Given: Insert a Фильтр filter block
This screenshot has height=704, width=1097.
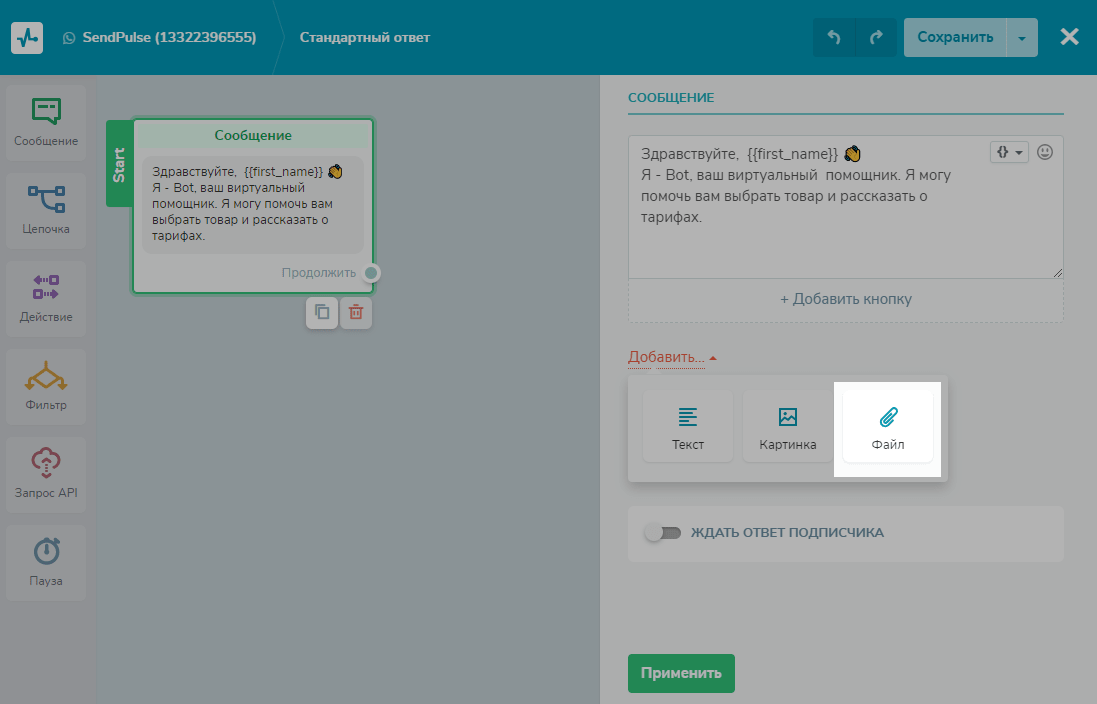Looking at the screenshot, I should [x=46, y=387].
